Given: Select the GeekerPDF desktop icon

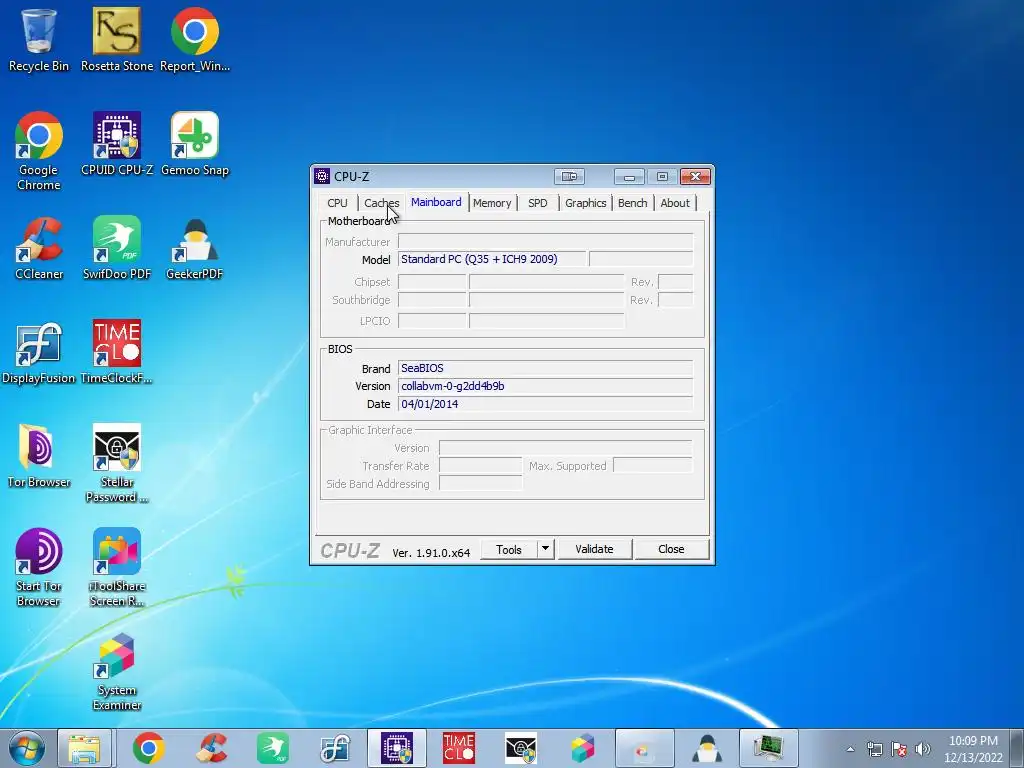Looking at the screenshot, I should pyautogui.click(x=195, y=248).
